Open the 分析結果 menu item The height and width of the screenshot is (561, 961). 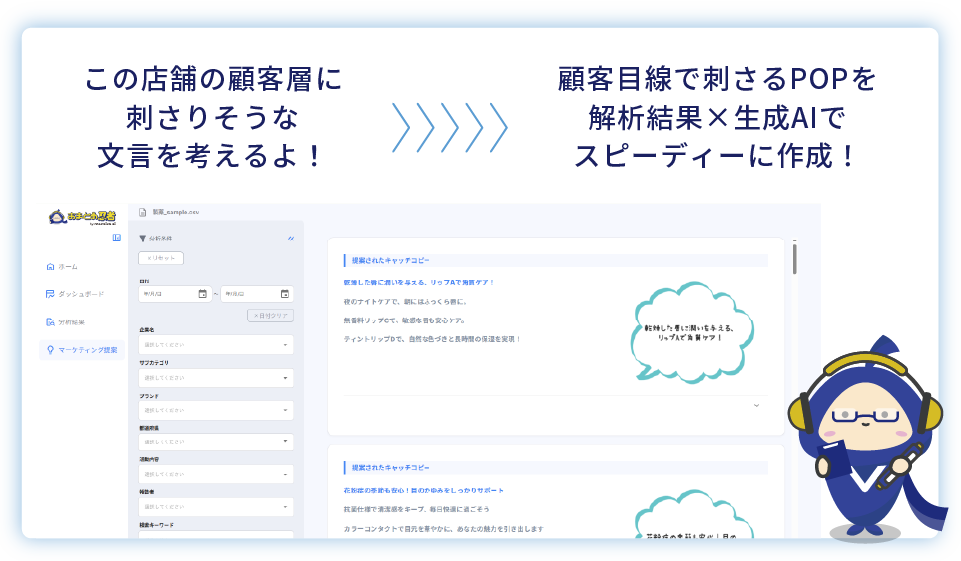(66, 322)
